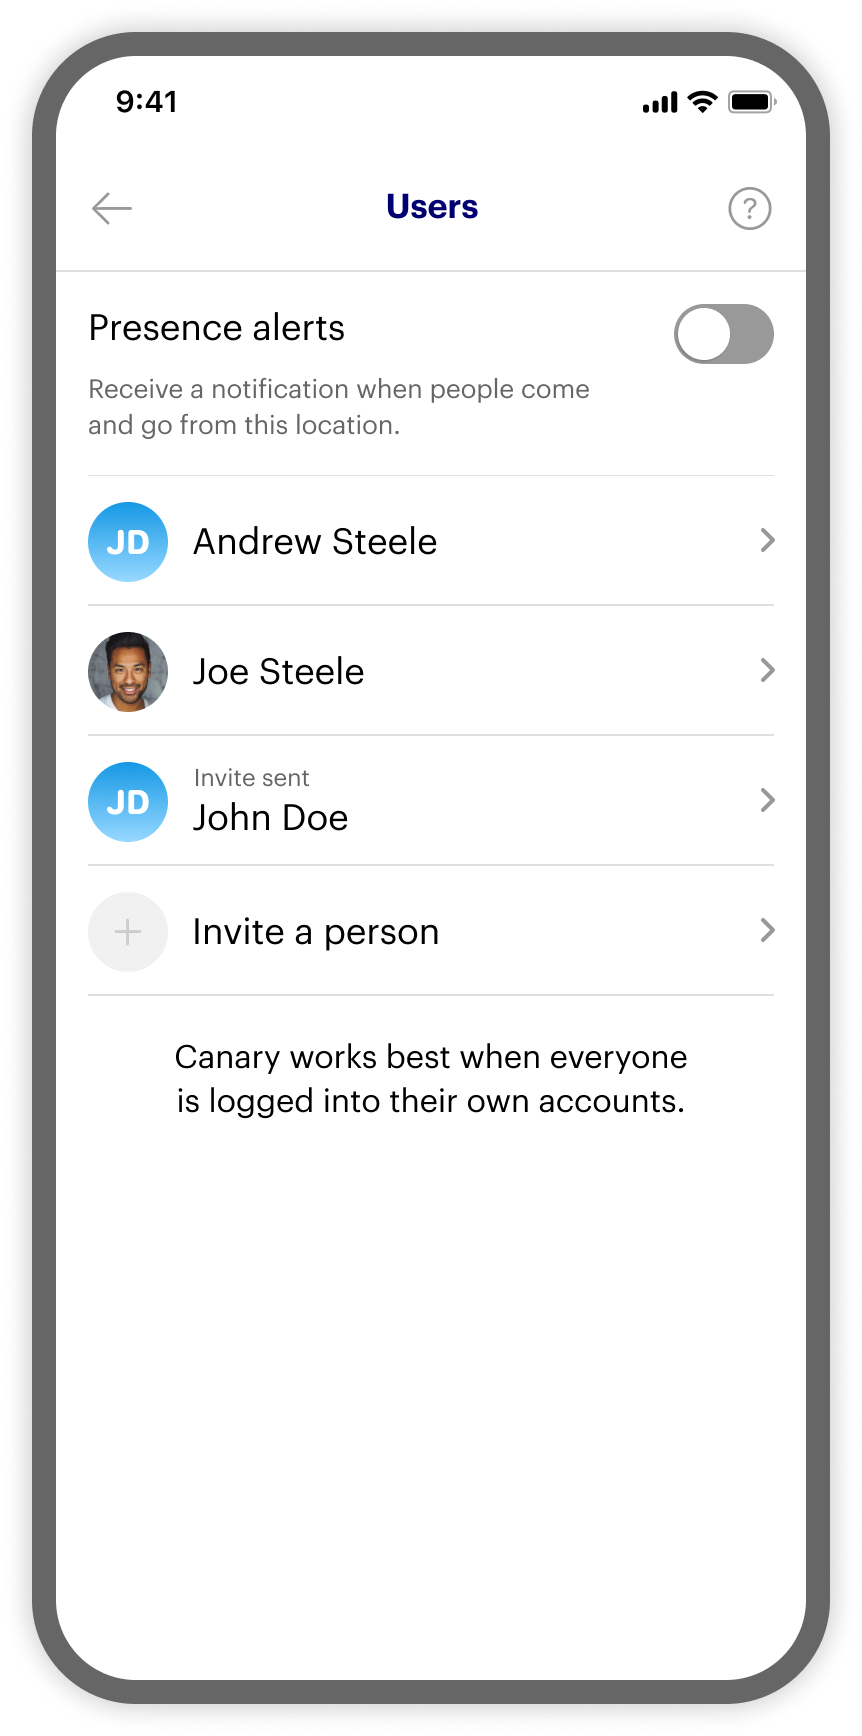Tap John Doe's JD avatar badge
The image size is (862, 1736).
pyautogui.click(x=128, y=801)
